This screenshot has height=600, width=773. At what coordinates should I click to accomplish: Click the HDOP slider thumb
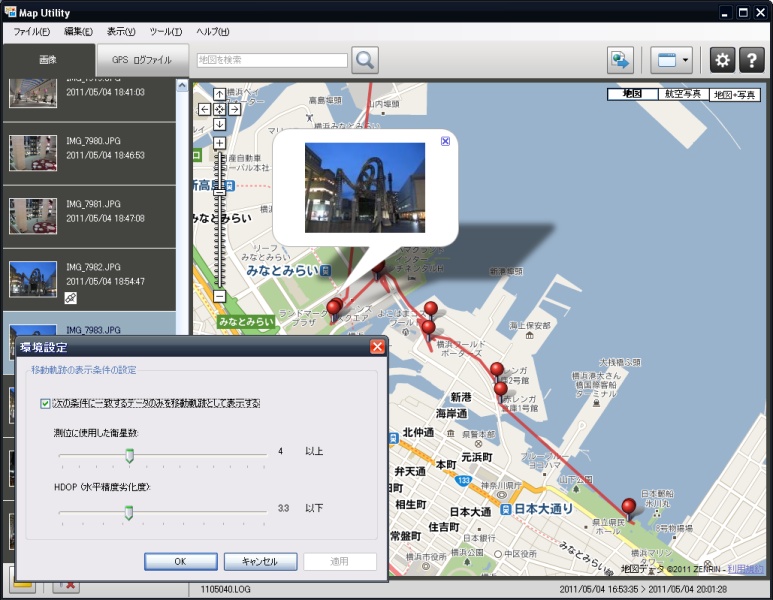coord(129,512)
